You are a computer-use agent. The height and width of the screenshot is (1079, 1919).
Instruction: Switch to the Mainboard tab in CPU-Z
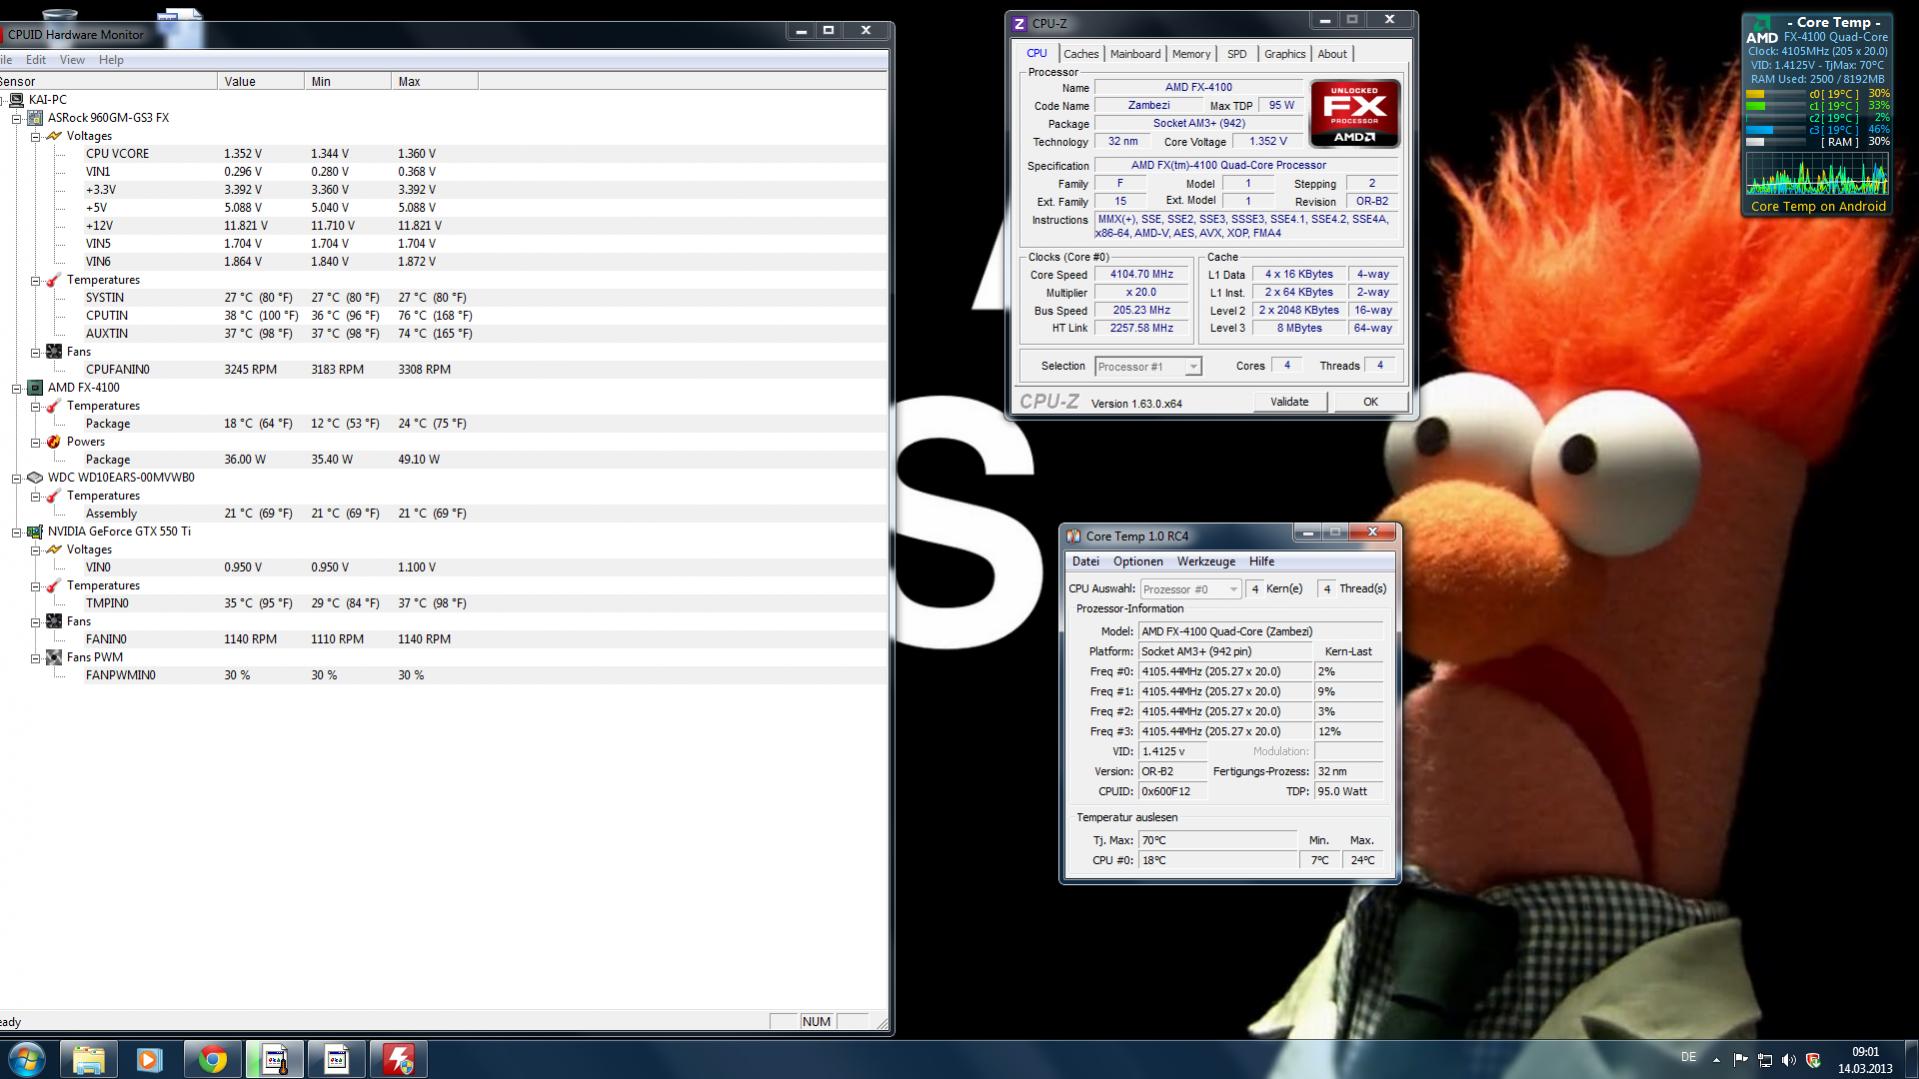(x=1135, y=54)
